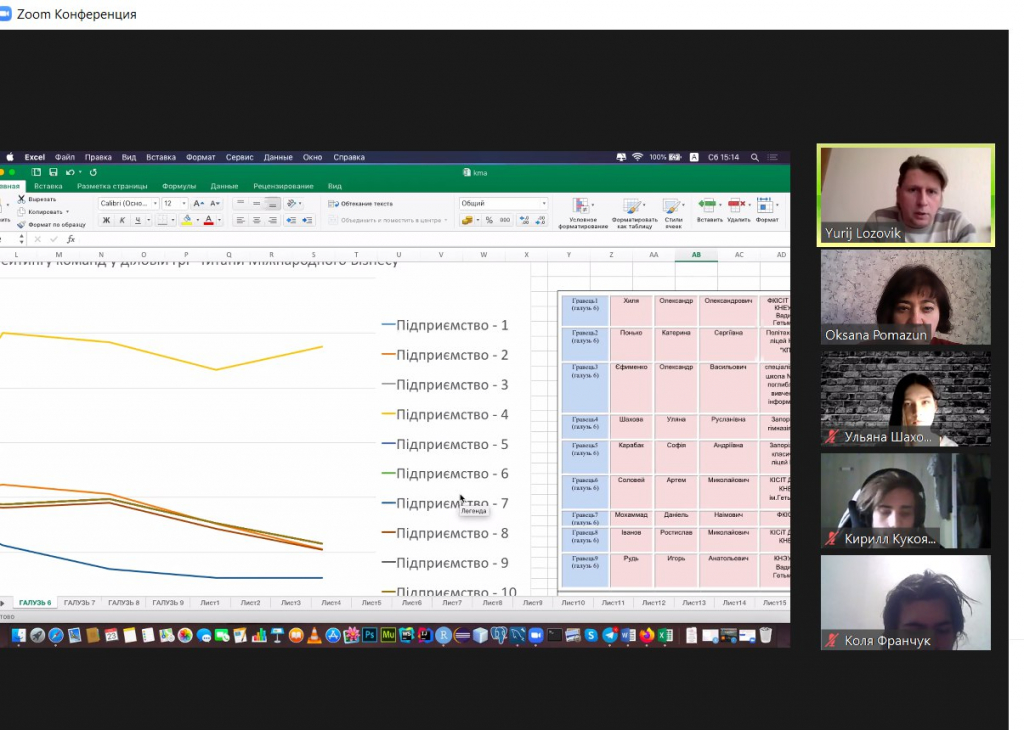Screen dimensions: 1024x730
Task: Expand the borders dropdown arrow
Action: (172, 221)
